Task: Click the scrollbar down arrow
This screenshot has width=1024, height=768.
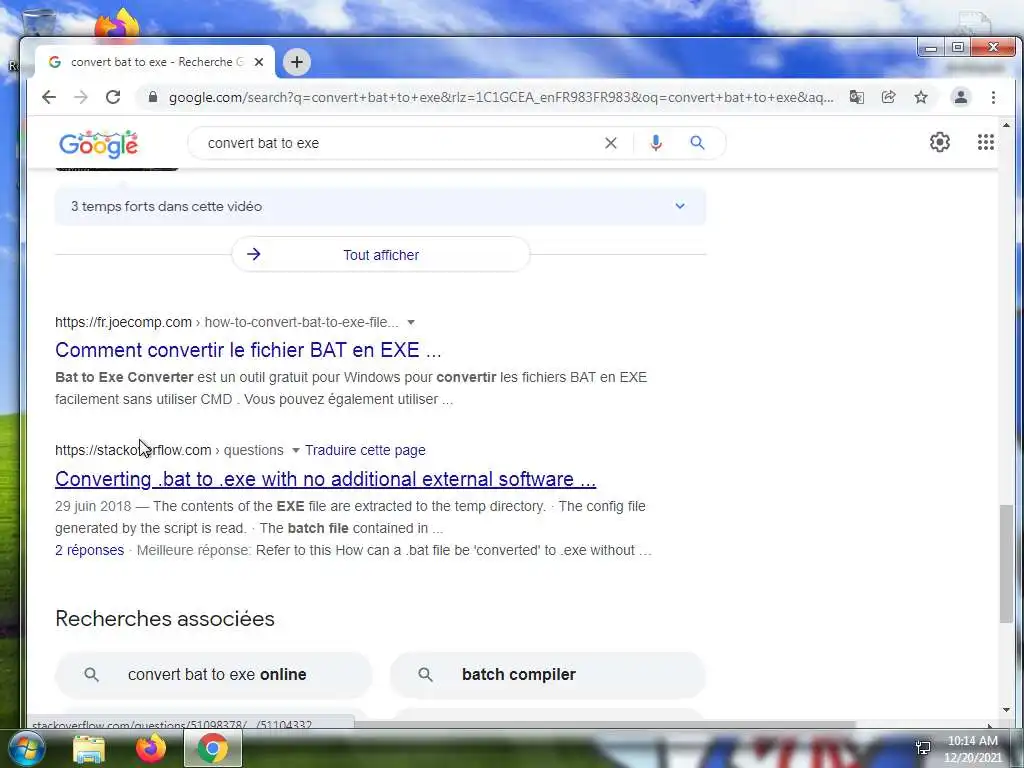Action: click(1006, 710)
